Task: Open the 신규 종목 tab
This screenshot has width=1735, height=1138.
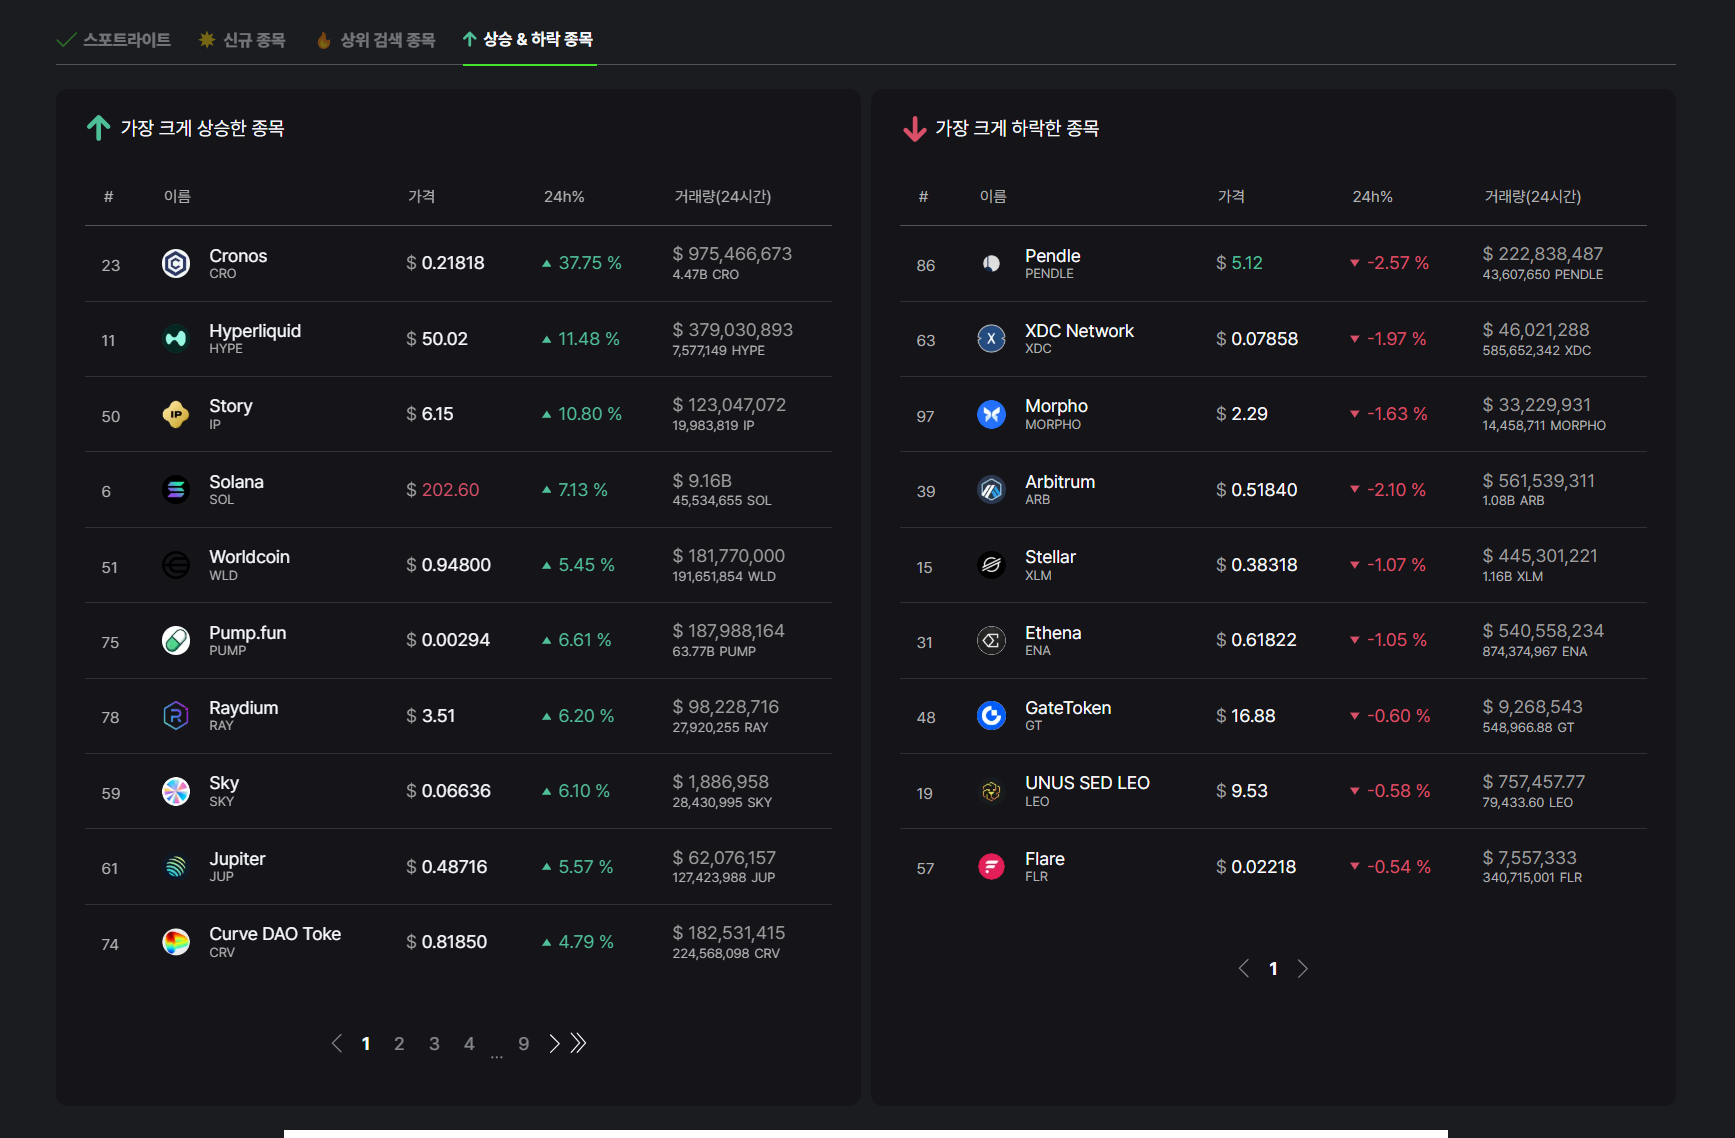Action: tap(242, 40)
